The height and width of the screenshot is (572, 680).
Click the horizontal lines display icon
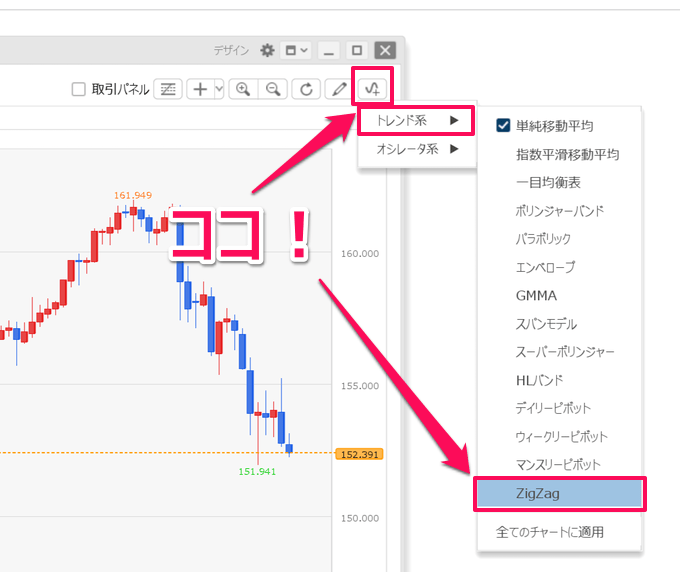tap(168, 89)
